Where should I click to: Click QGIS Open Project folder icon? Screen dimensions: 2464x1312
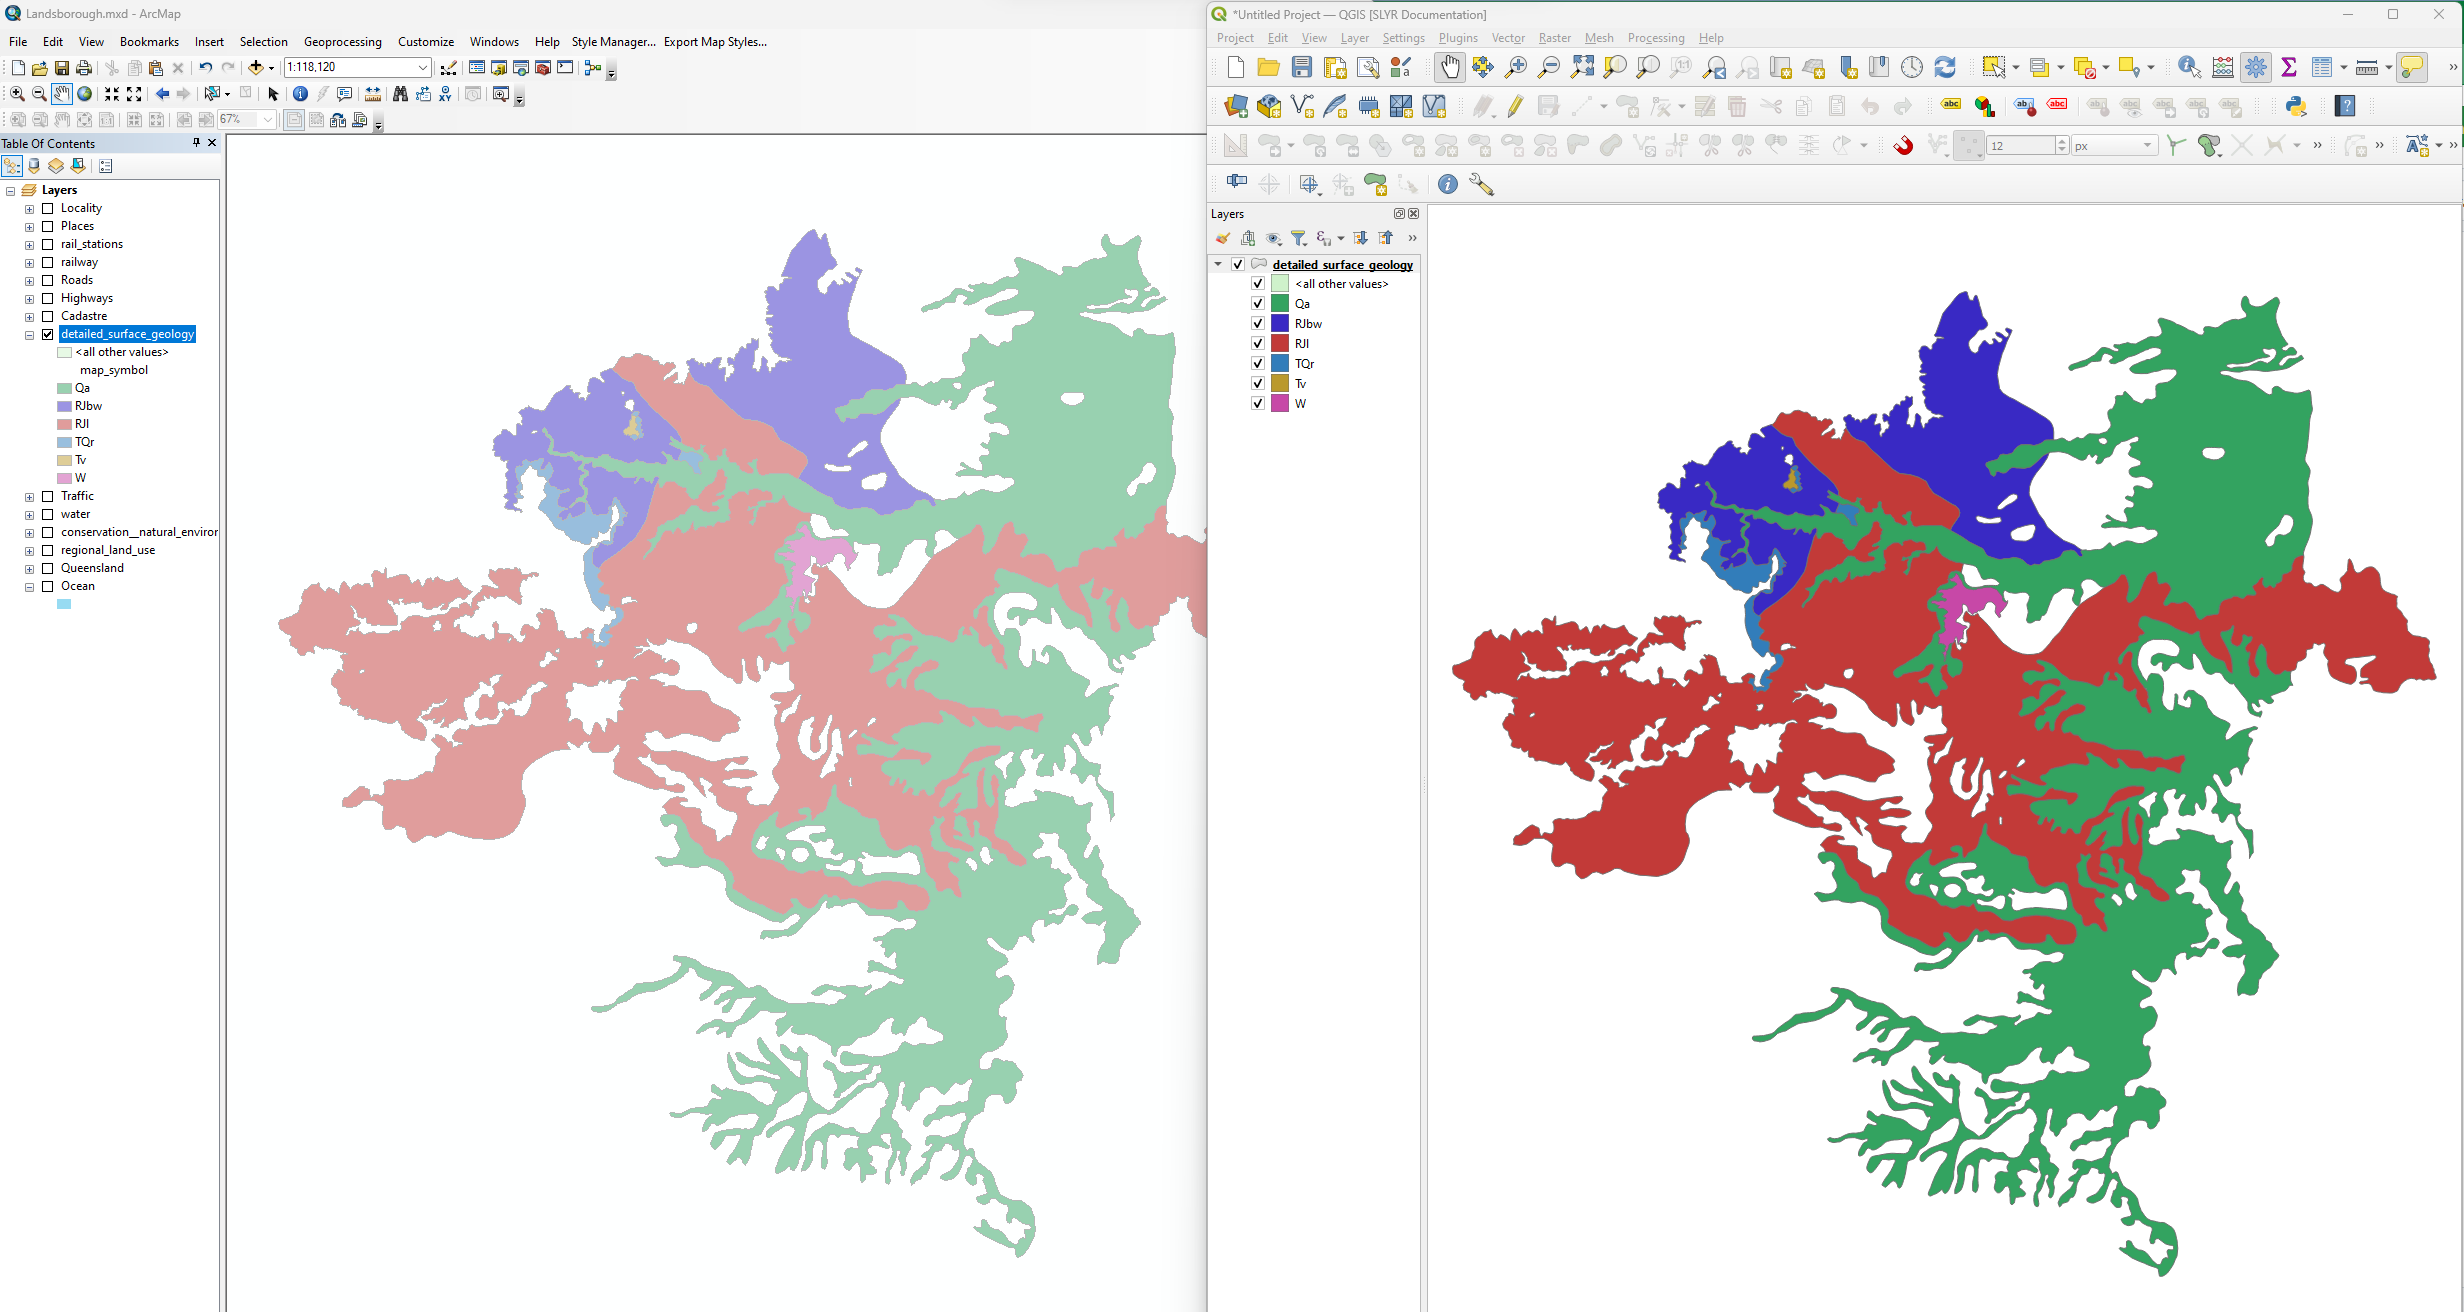tap(1268, 67)
